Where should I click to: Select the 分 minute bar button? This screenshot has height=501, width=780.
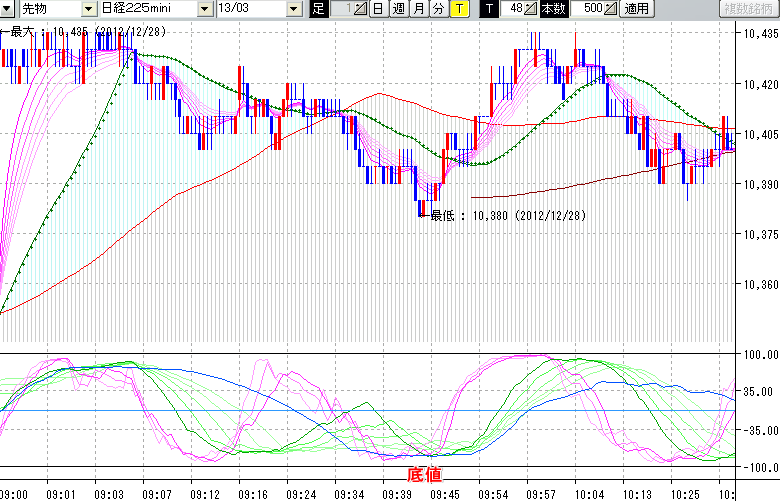[x=438, y=9]
